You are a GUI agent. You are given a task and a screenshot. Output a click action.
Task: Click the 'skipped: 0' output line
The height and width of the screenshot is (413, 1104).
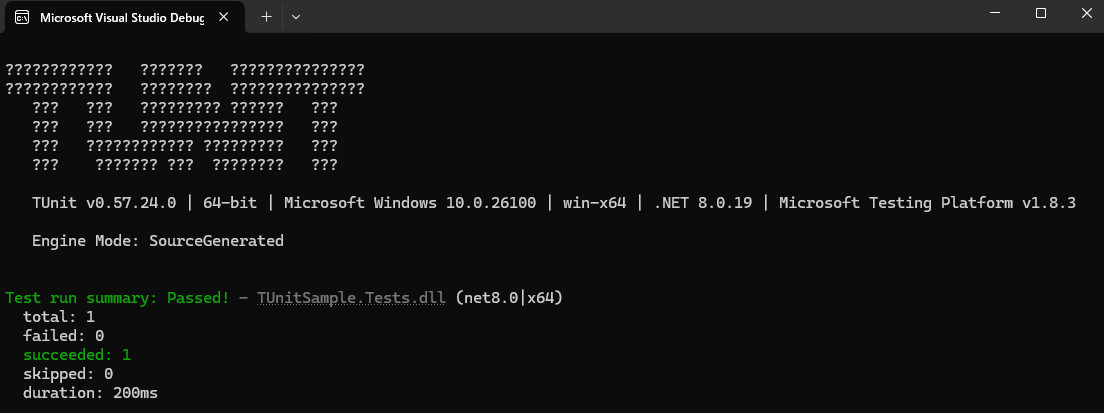coord(68,374)
